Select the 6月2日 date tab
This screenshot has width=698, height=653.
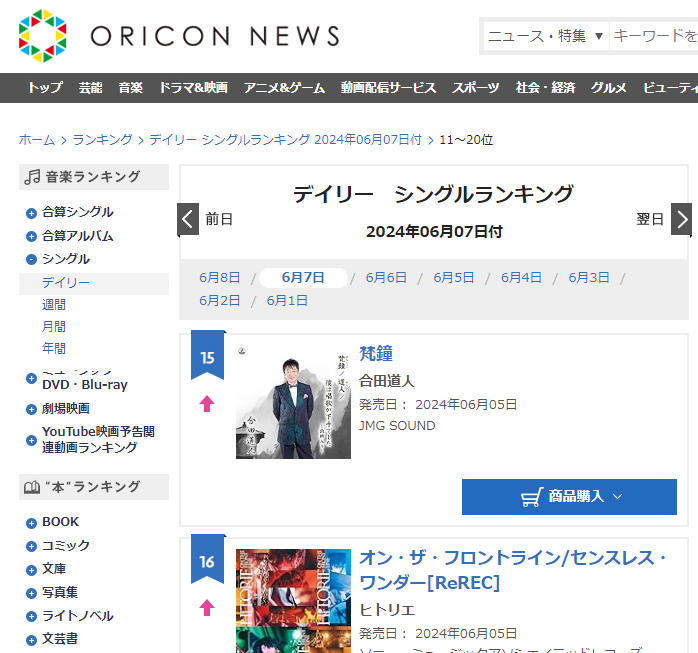tap(219, 301)
